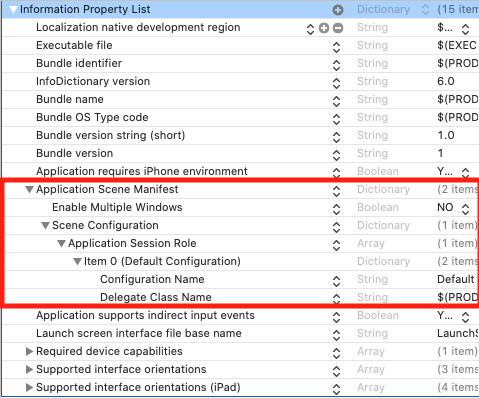Change Enable Multiple Windows NO value

point(465,209)
